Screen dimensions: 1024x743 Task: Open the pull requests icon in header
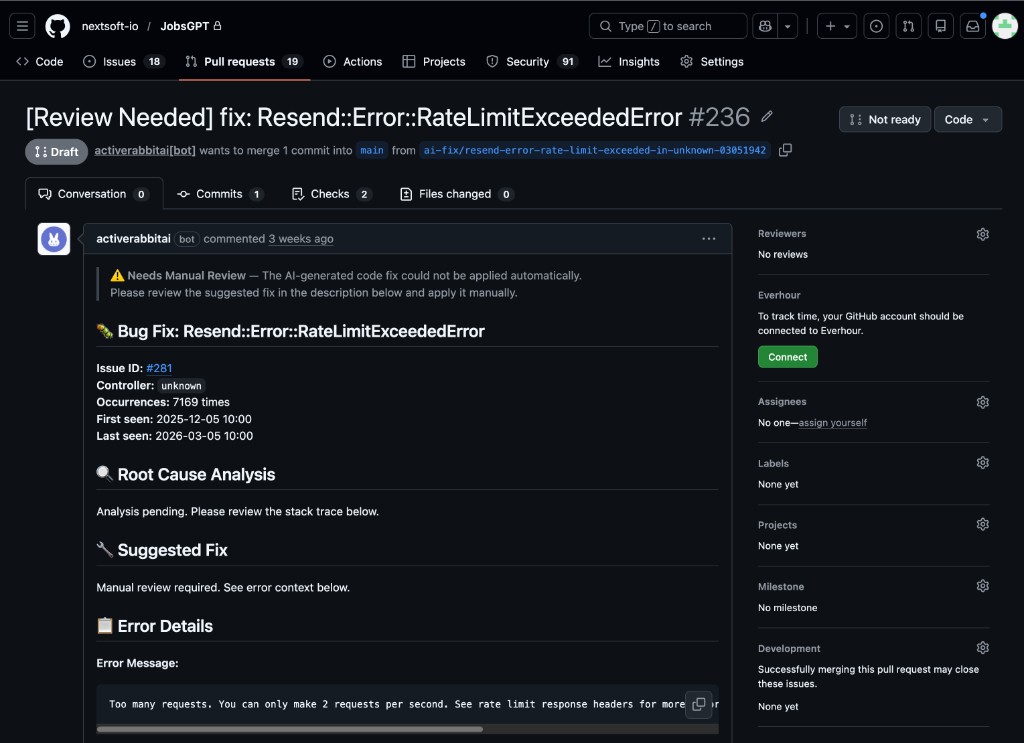(908, 26)
